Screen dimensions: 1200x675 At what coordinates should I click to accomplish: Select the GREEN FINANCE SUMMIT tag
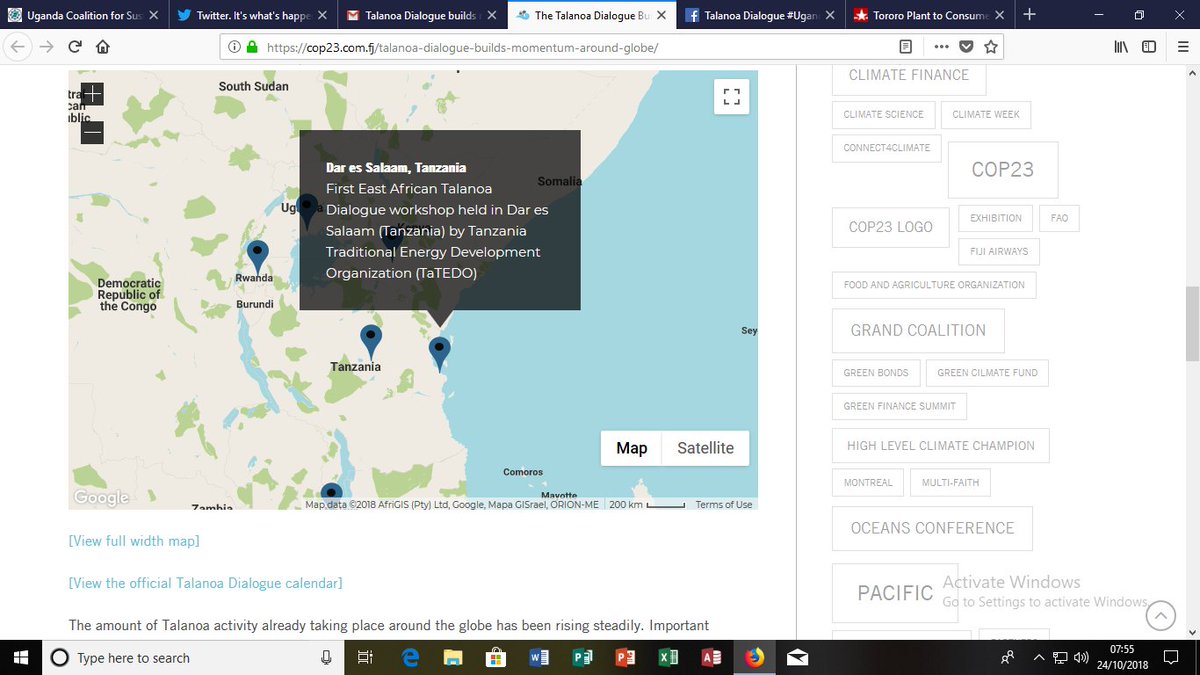(x=899, y=406)
